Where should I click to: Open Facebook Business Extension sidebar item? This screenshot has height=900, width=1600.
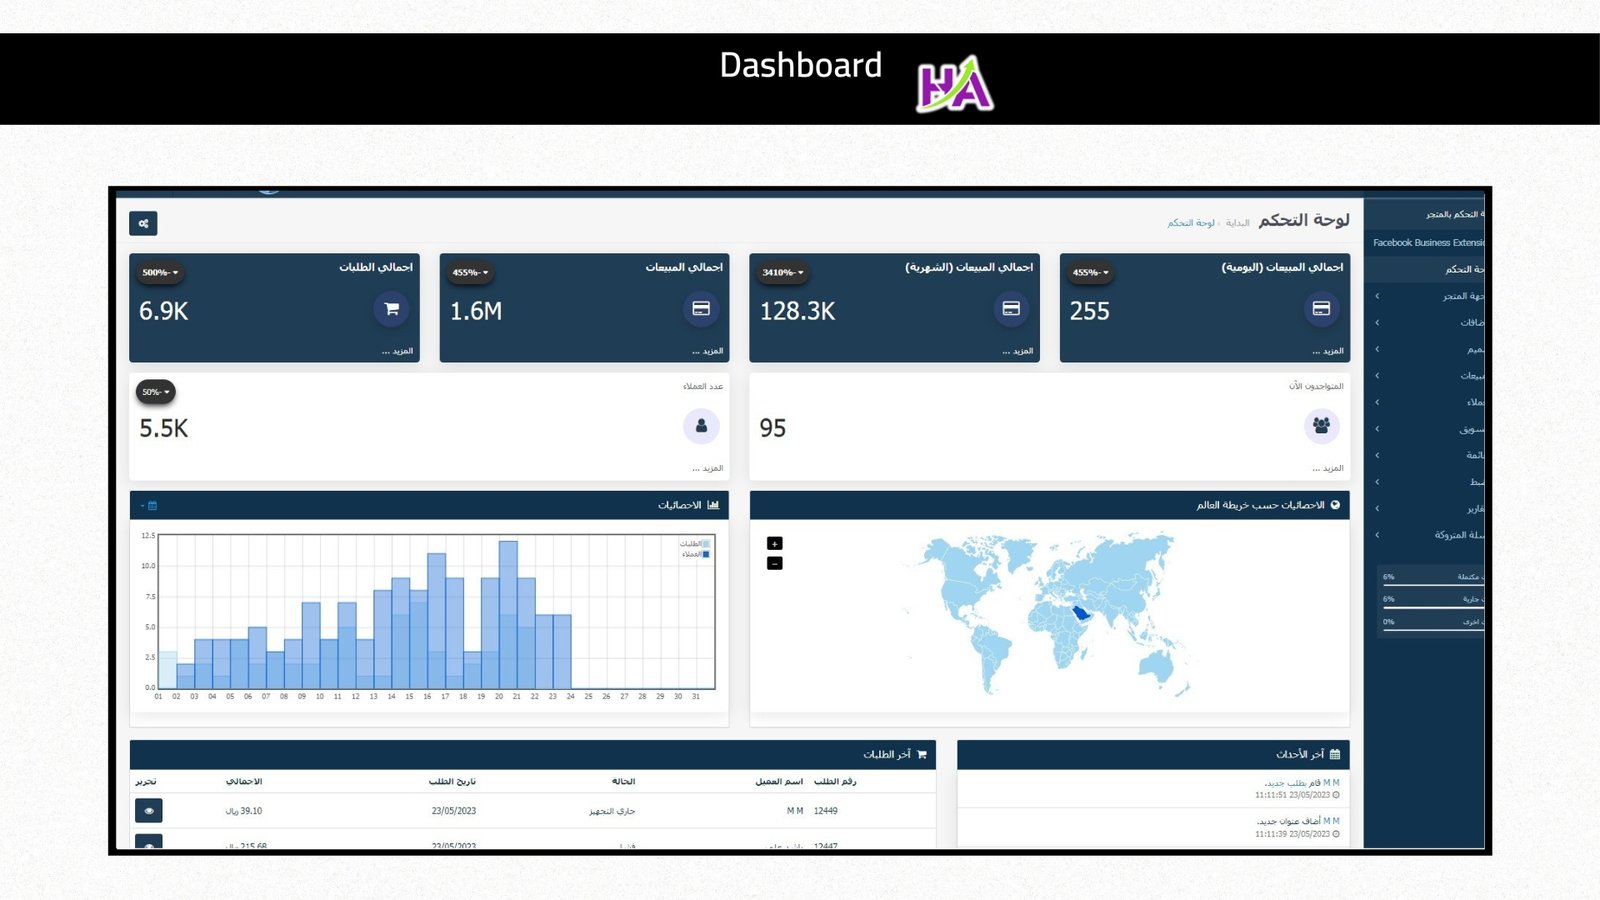[x=1428, y=243]
